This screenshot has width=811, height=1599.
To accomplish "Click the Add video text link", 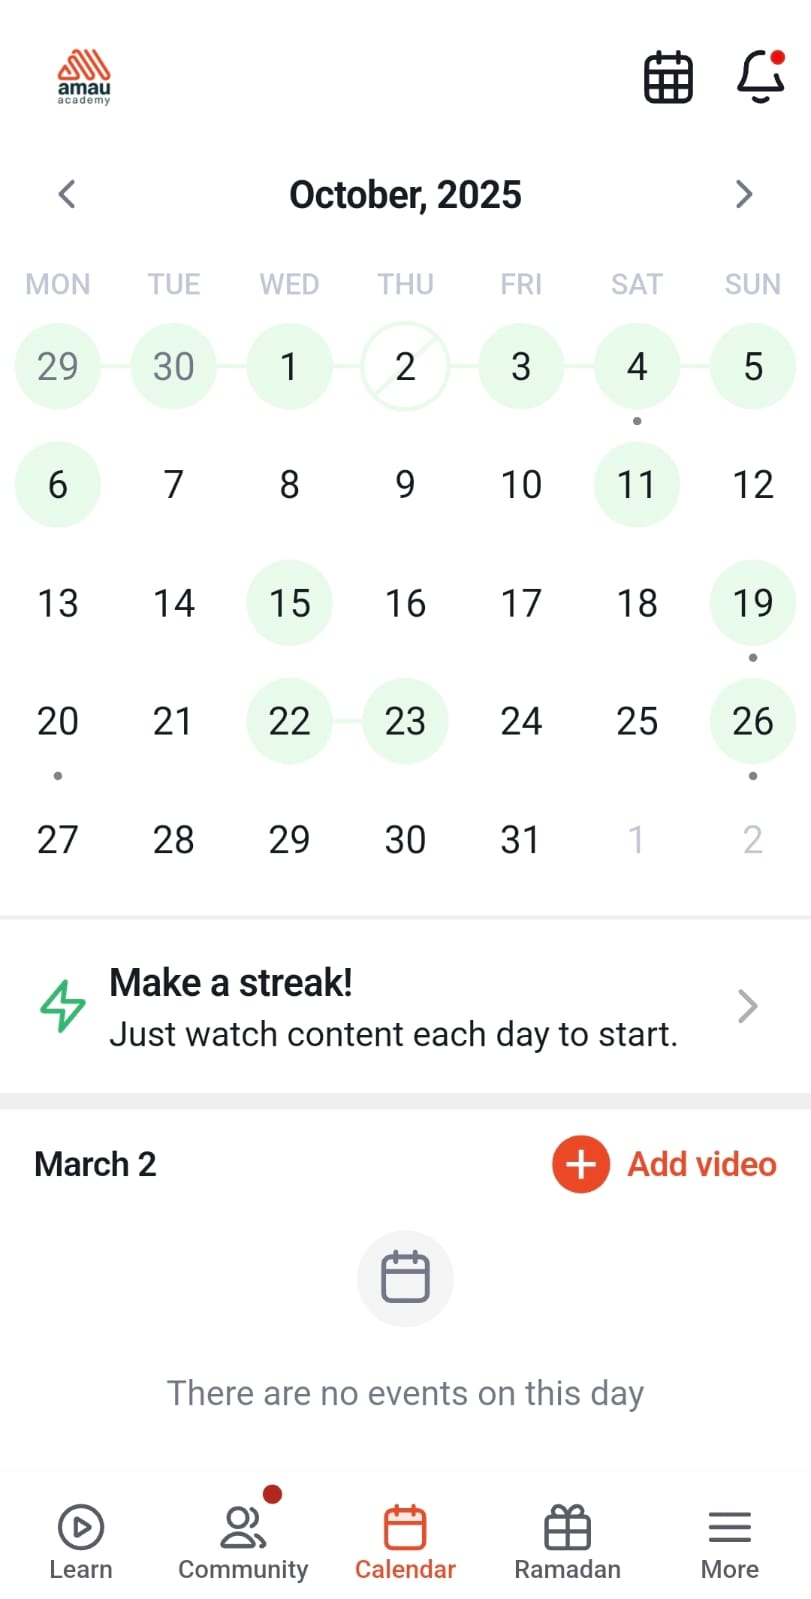I will [x=702, y=1164].
